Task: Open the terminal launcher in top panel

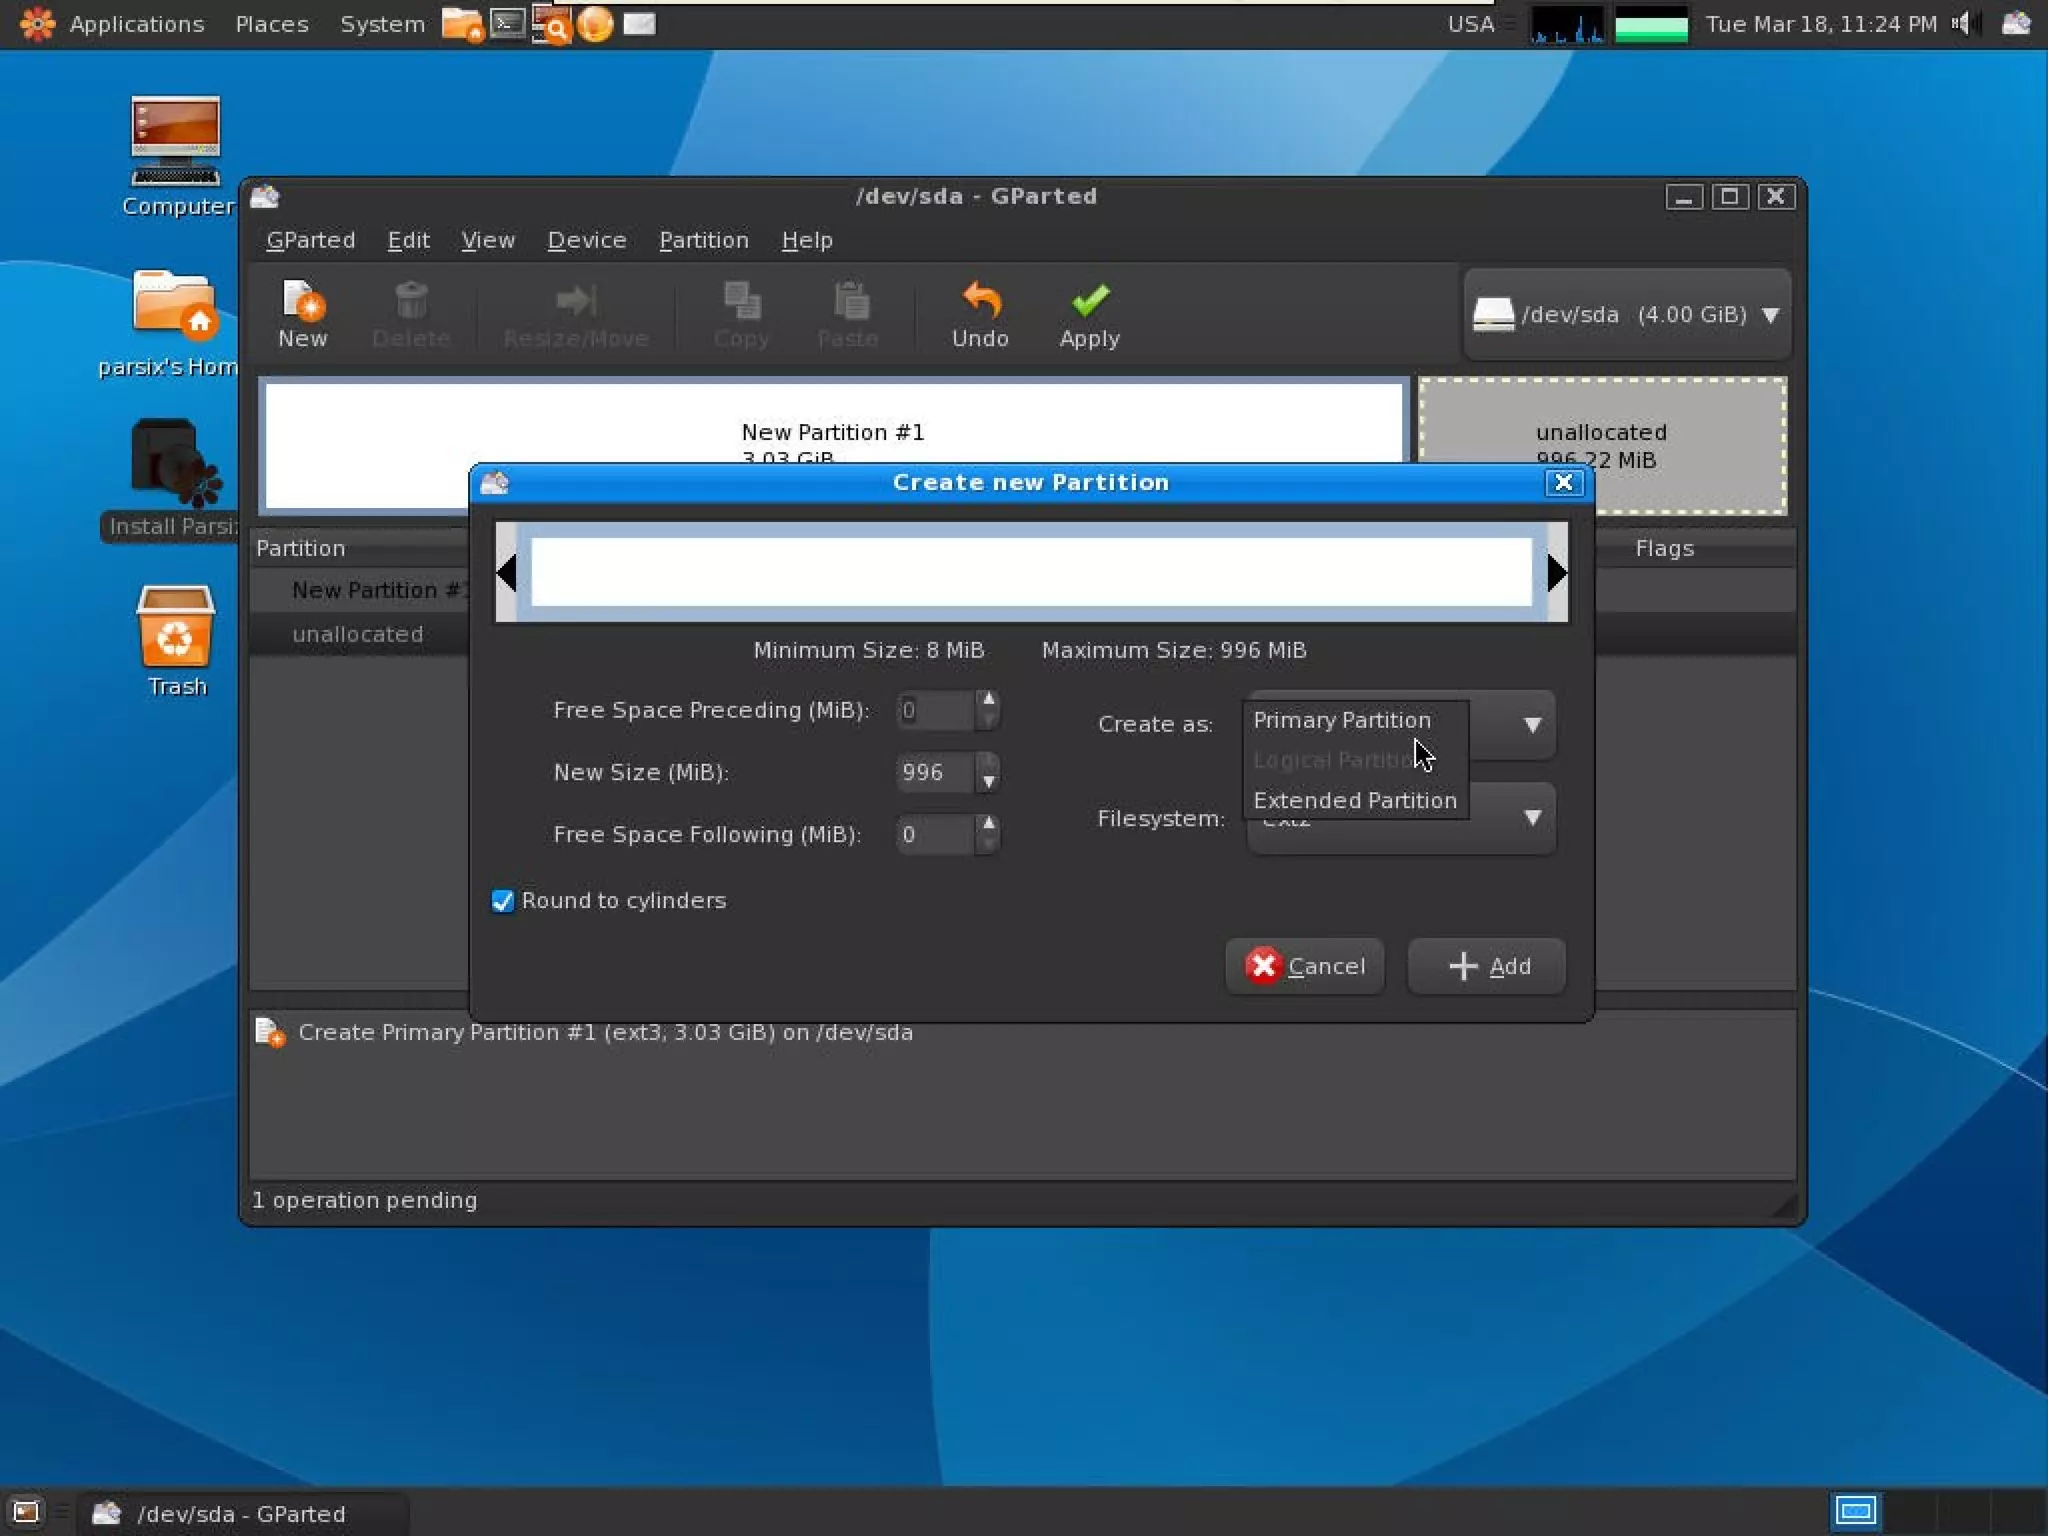Action: coord(508,23)
